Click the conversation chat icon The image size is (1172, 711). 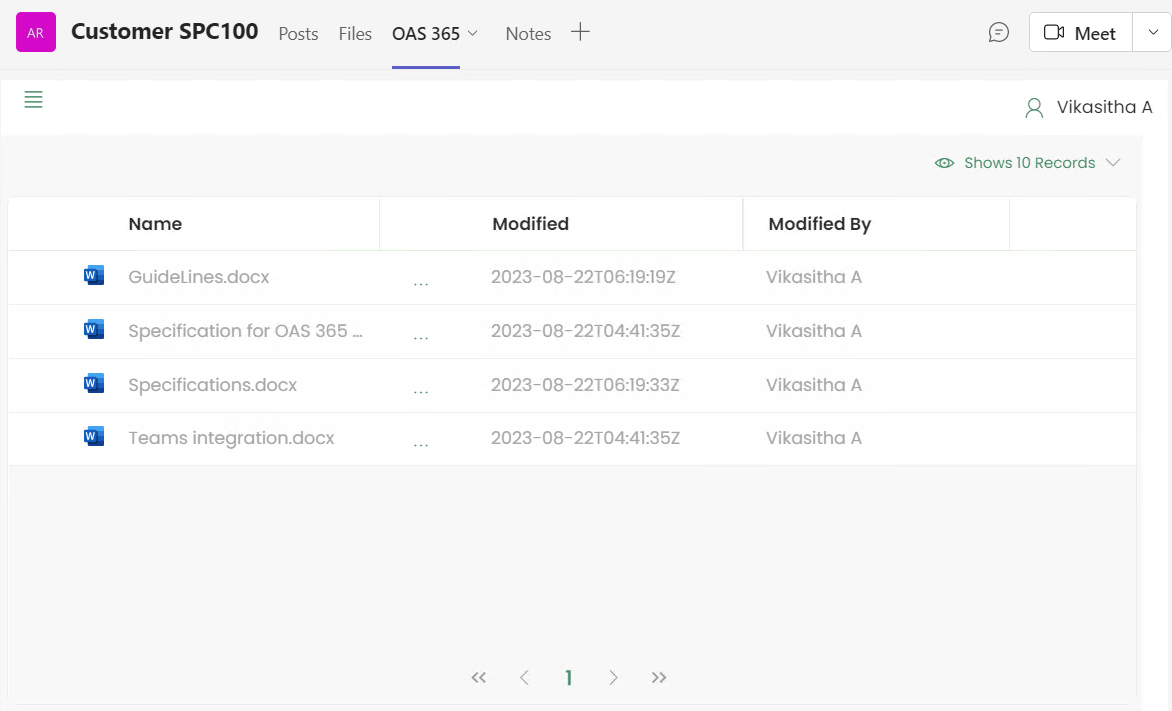(x=998, y=33)
